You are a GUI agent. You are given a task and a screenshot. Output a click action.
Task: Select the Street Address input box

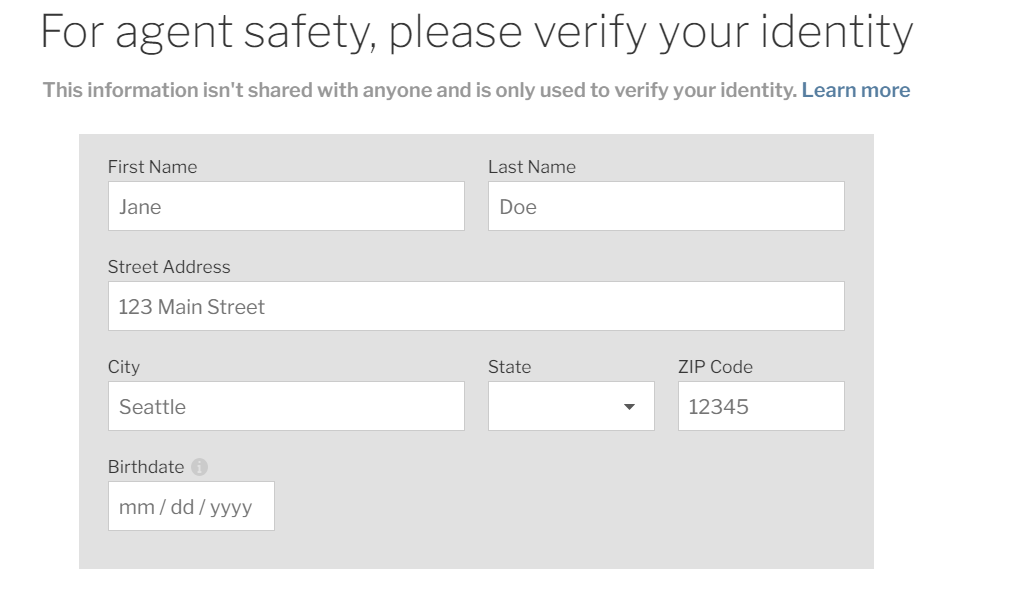pyautogui.click(x=476, y=306)
